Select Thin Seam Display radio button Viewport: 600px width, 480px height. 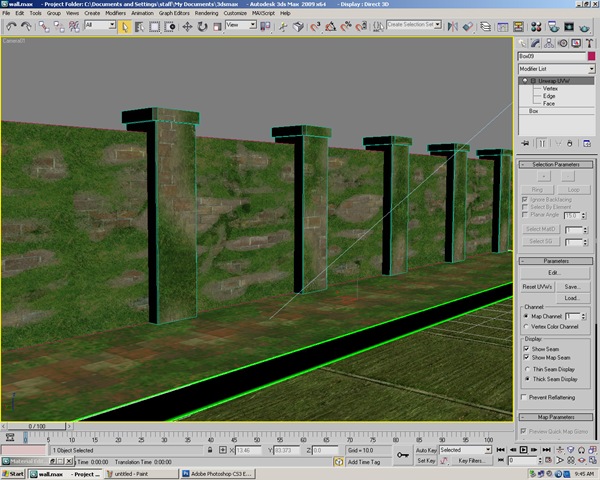[527, 368]
